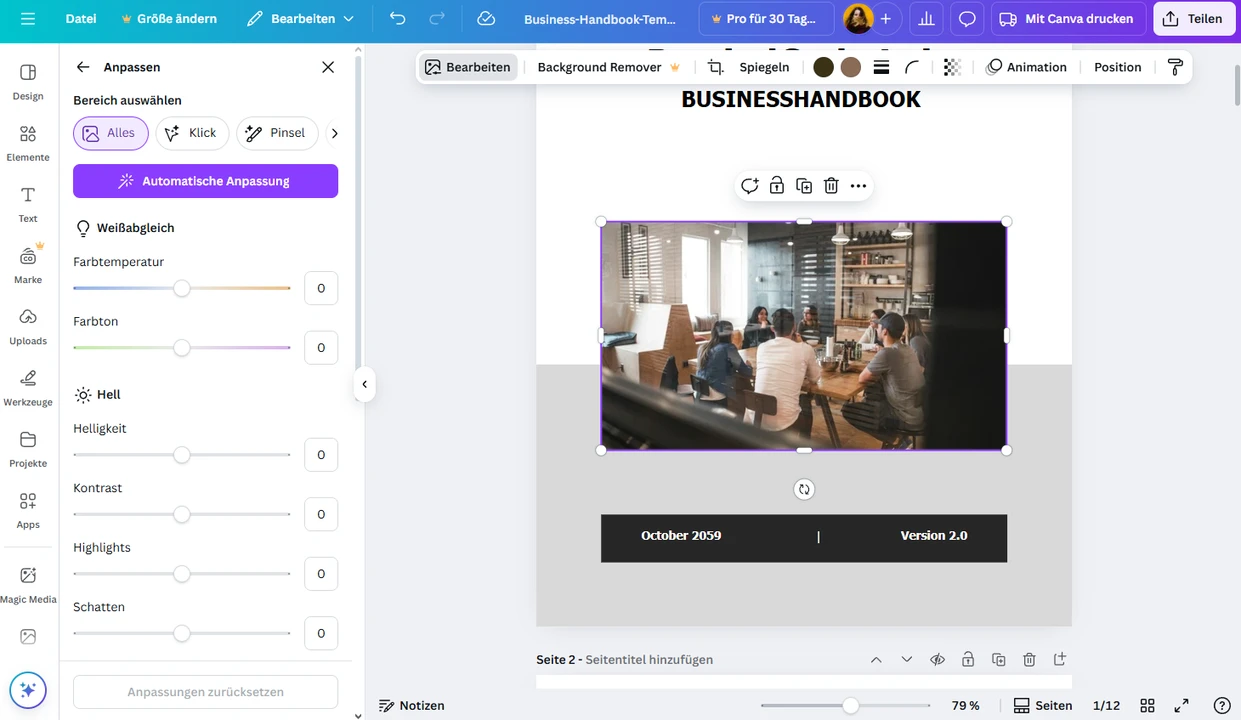The image size is (1241, 720).
Task: Open the Projekte sidebar panel
Action: pos(28,449)
